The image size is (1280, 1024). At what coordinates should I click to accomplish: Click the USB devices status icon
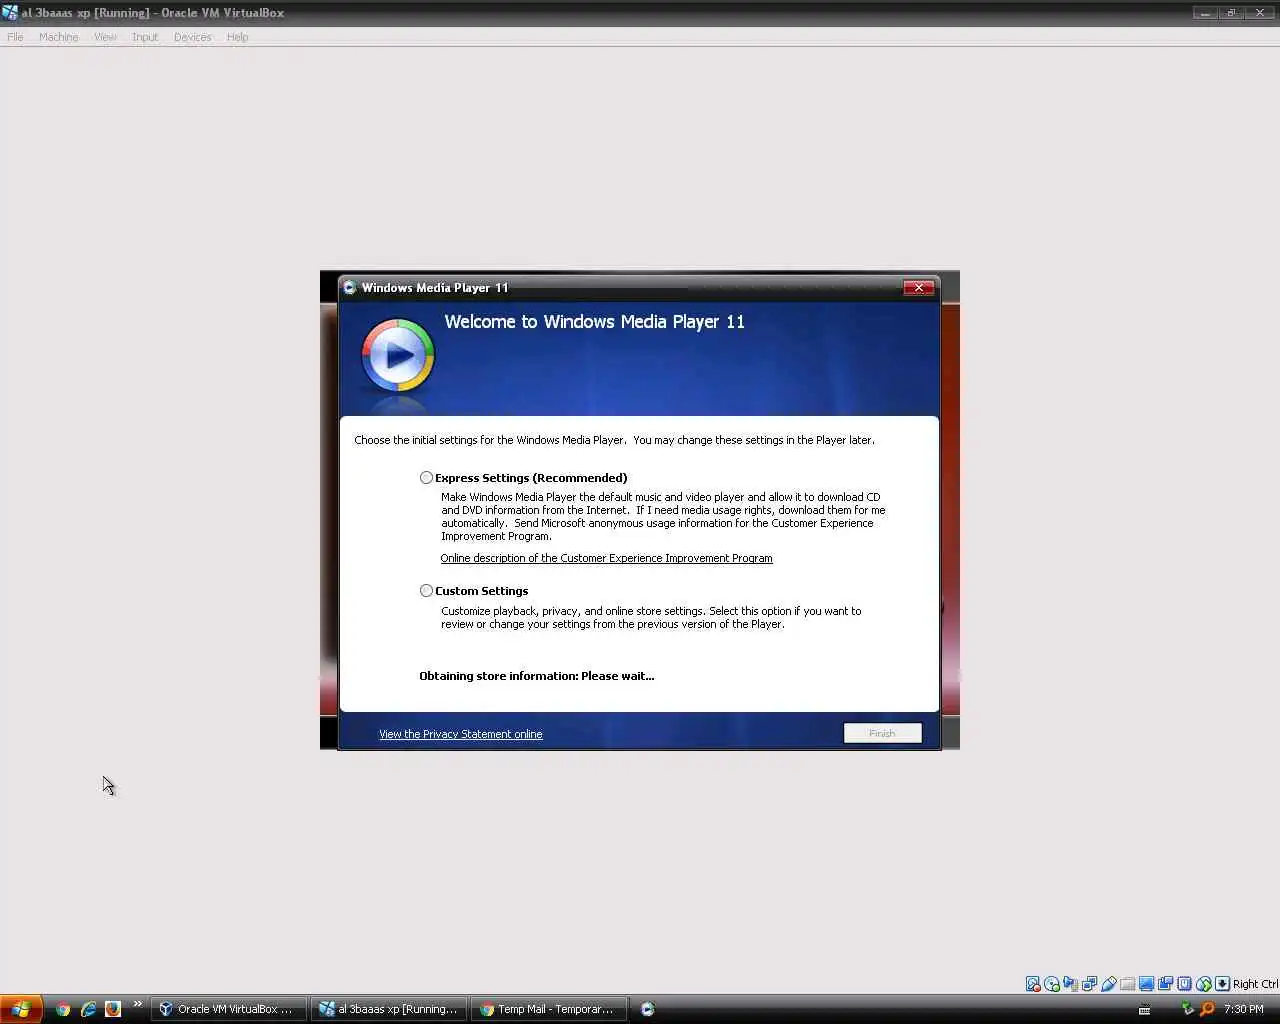pos(1109,984)
